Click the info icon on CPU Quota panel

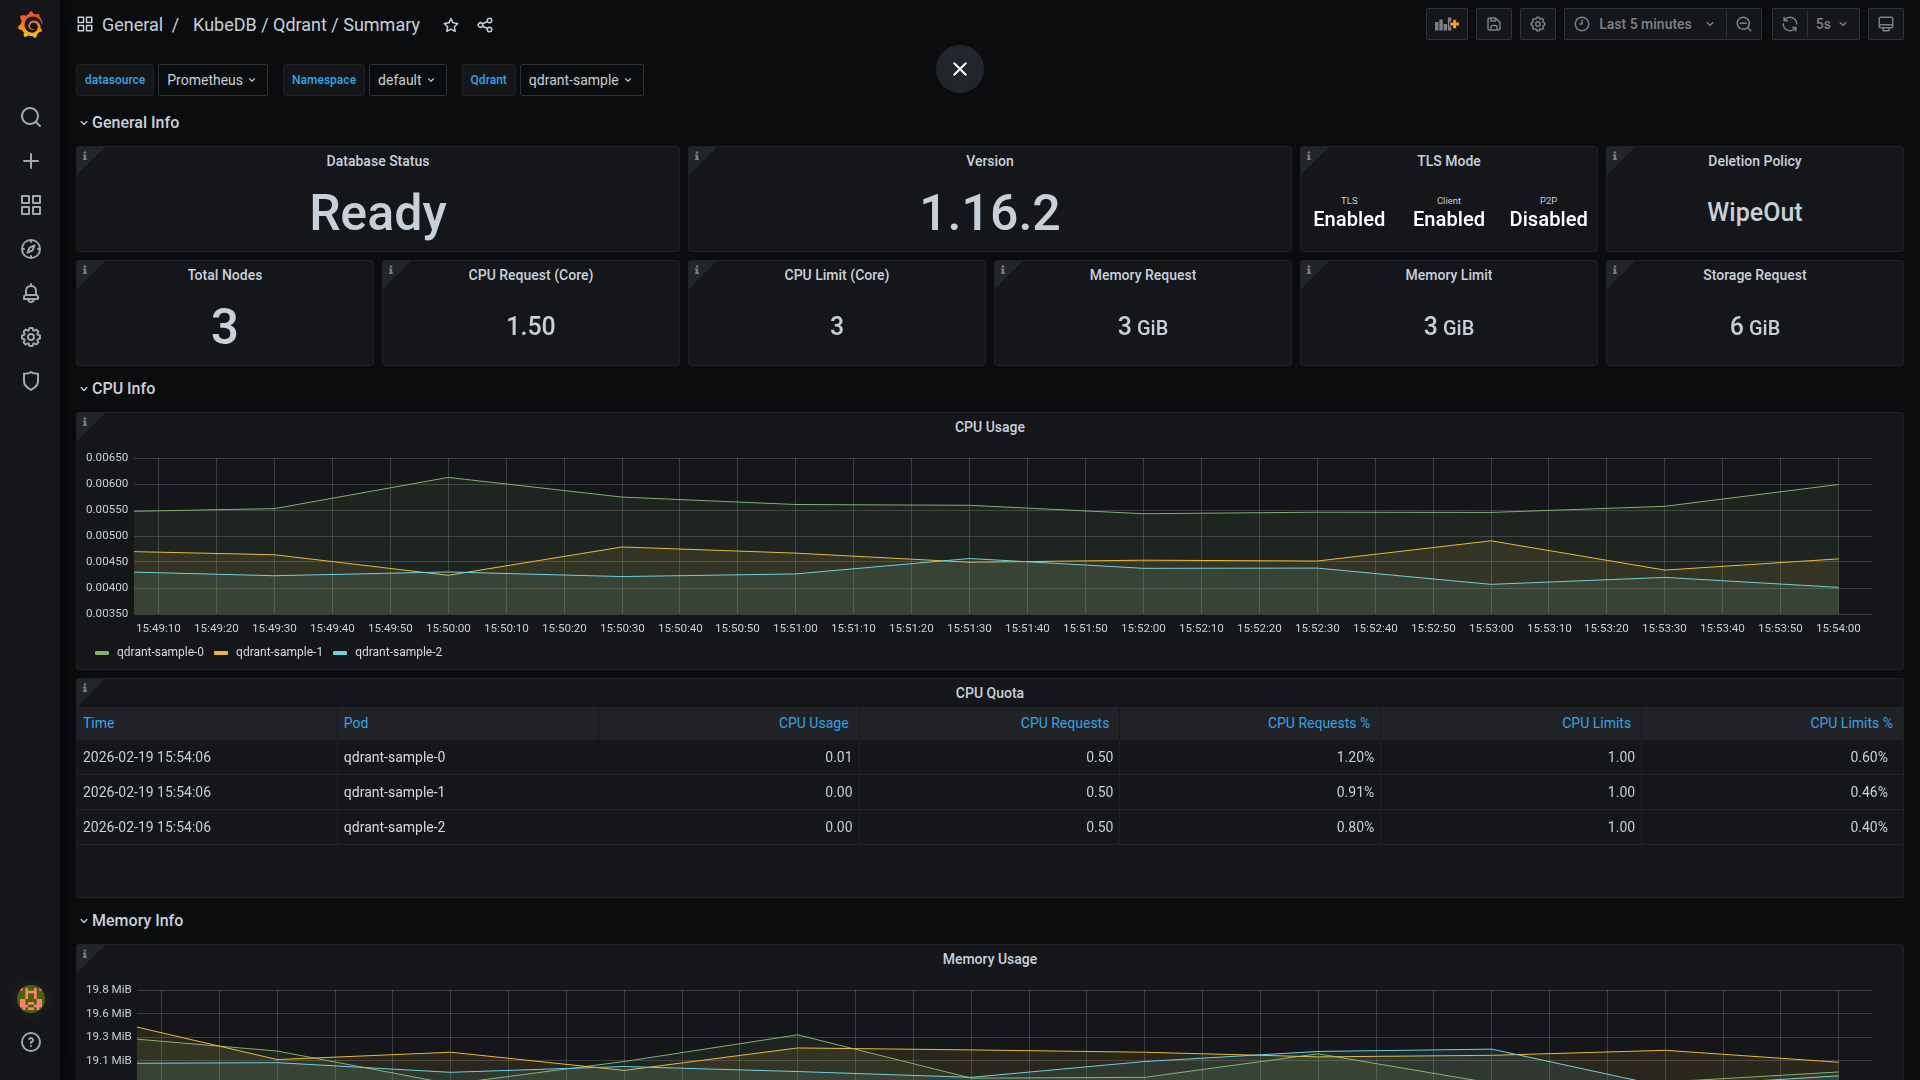(85, 688)
